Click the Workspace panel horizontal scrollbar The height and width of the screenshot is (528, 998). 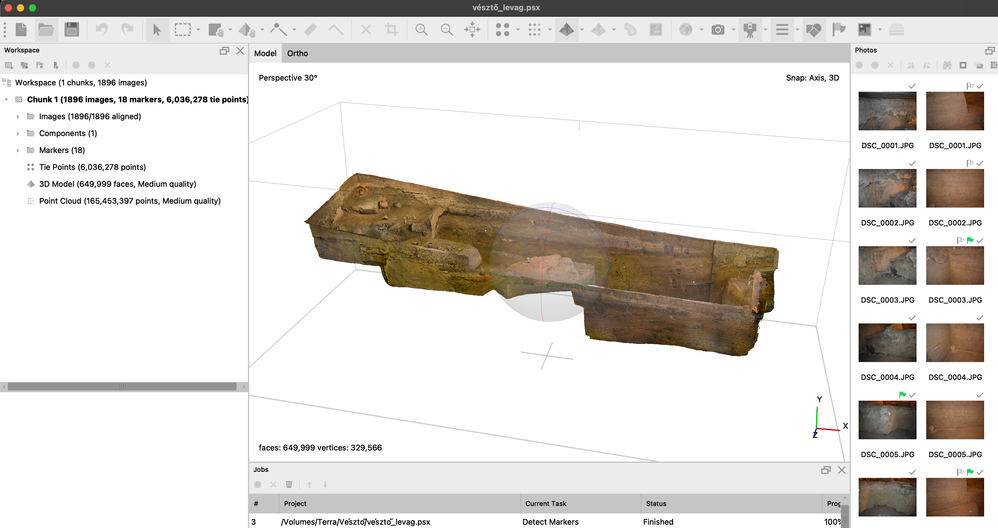coord(120,387)
